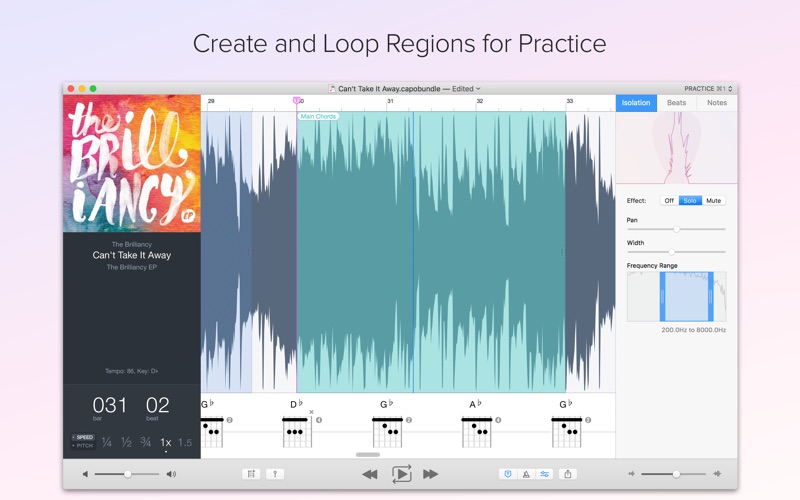This screenshot has height=500, width=800.
Task: Click the equalizer waves toolbar icon
Action: pyautogui.click(x=544, y=474)
